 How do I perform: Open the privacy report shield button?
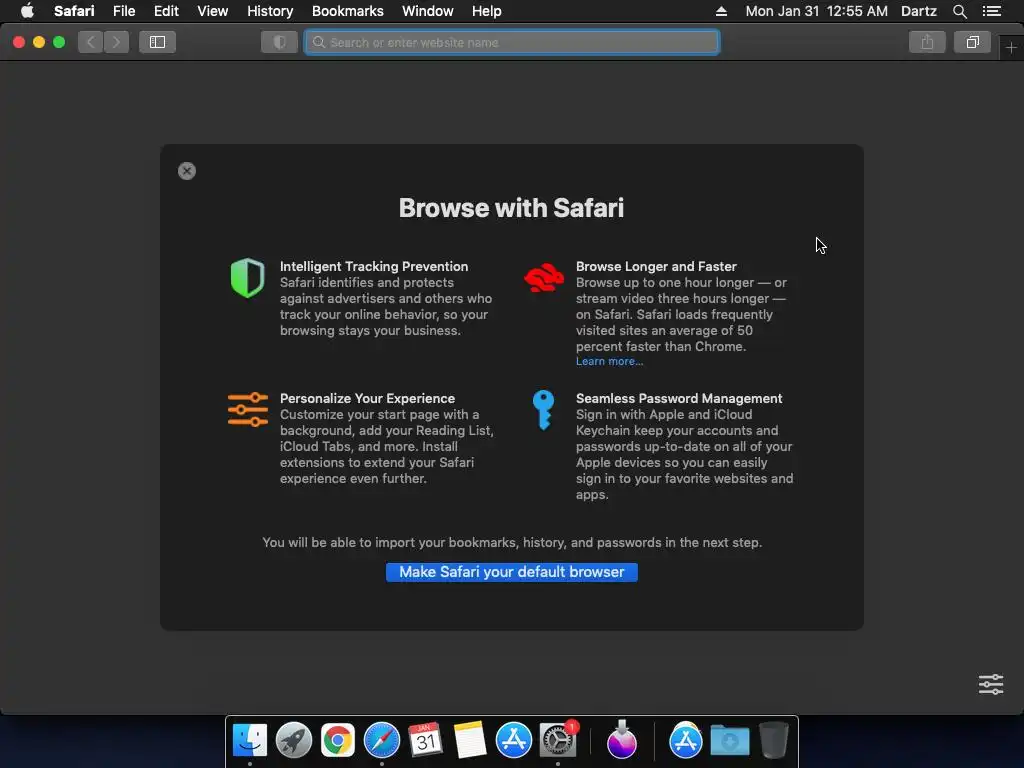(x=280, y=42)
